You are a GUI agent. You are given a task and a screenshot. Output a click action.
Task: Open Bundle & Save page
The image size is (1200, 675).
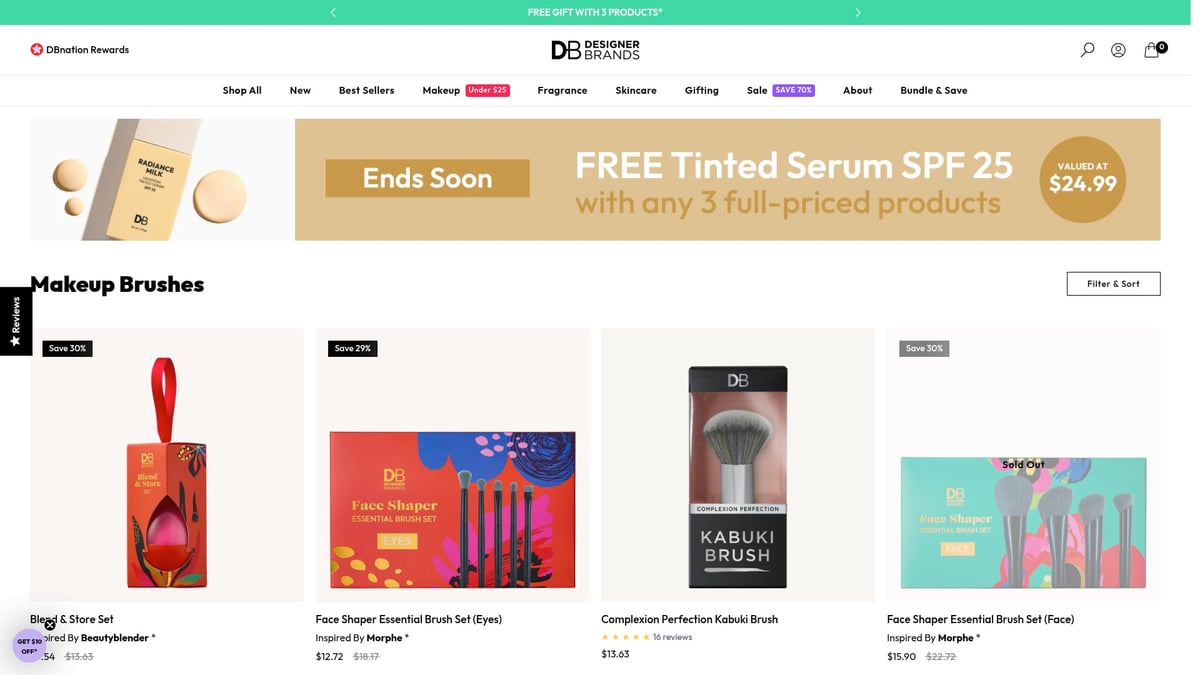pos(933,90)
